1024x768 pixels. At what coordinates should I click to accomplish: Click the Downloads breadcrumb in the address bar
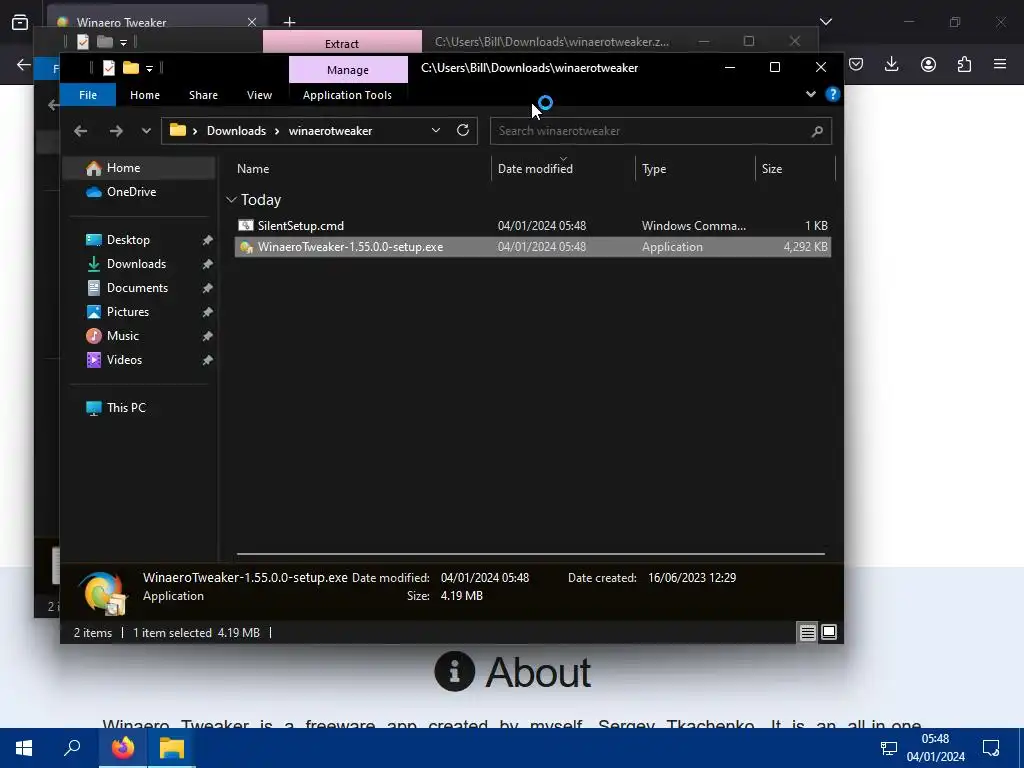(236, 131)
